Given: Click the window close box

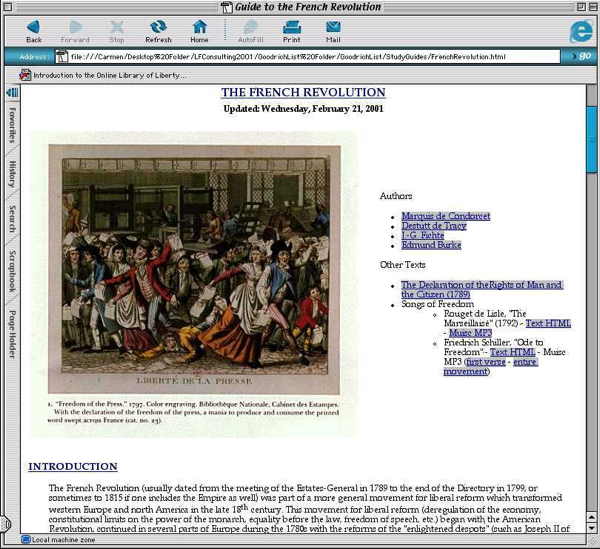Looking at the screenshot, I should [x=8, y=7].
